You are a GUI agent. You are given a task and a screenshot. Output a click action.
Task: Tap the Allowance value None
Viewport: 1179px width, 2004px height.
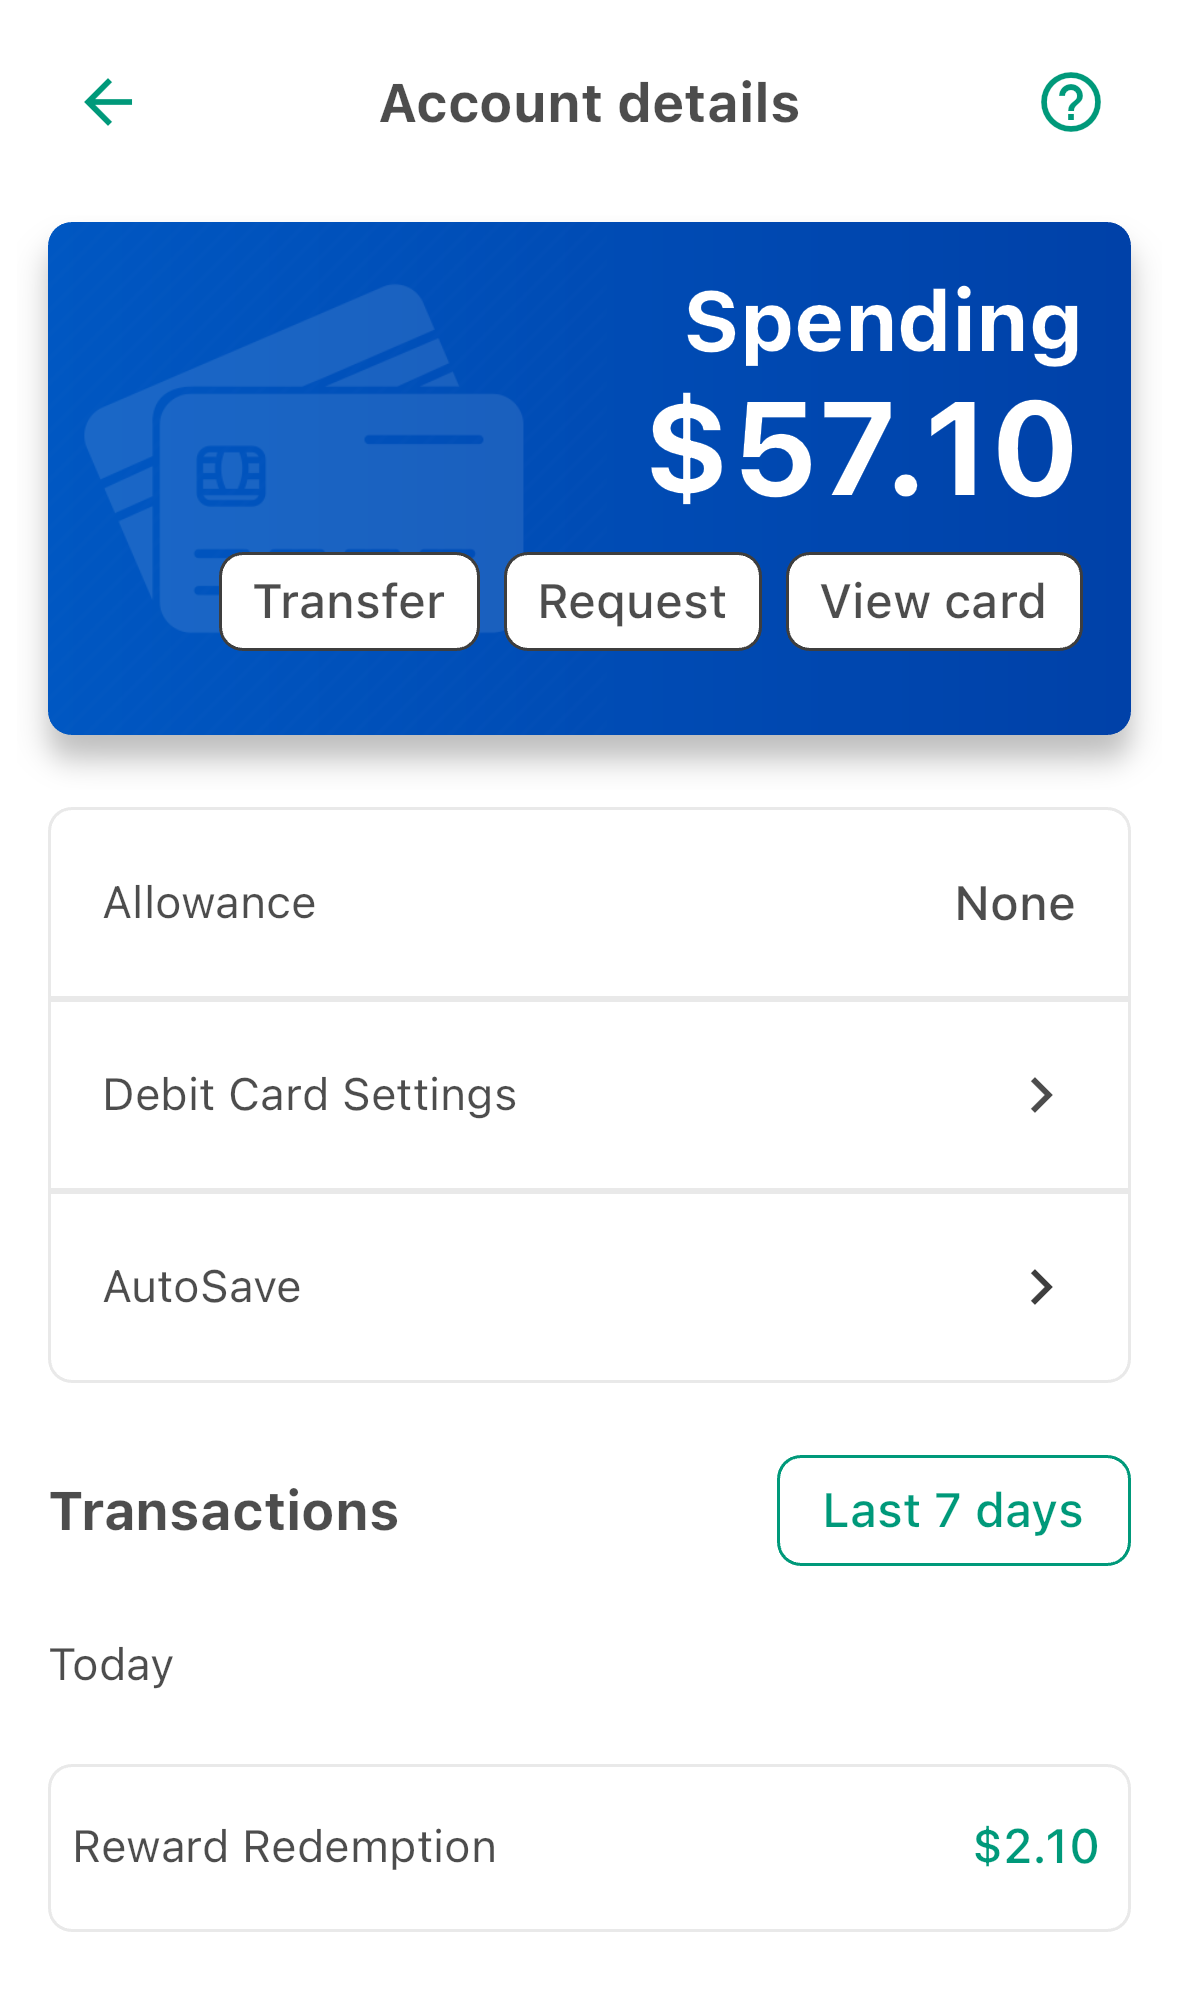coord(1015,904)
